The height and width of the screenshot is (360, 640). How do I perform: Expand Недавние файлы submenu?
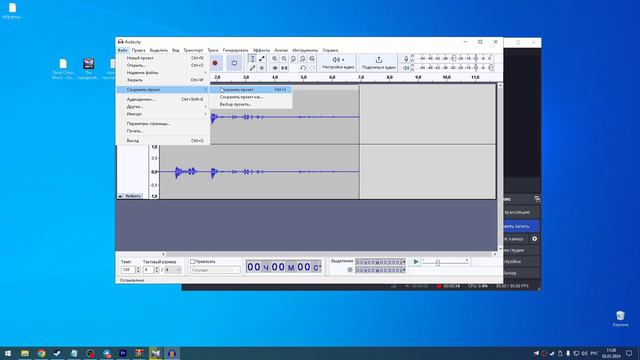point(163,73)
